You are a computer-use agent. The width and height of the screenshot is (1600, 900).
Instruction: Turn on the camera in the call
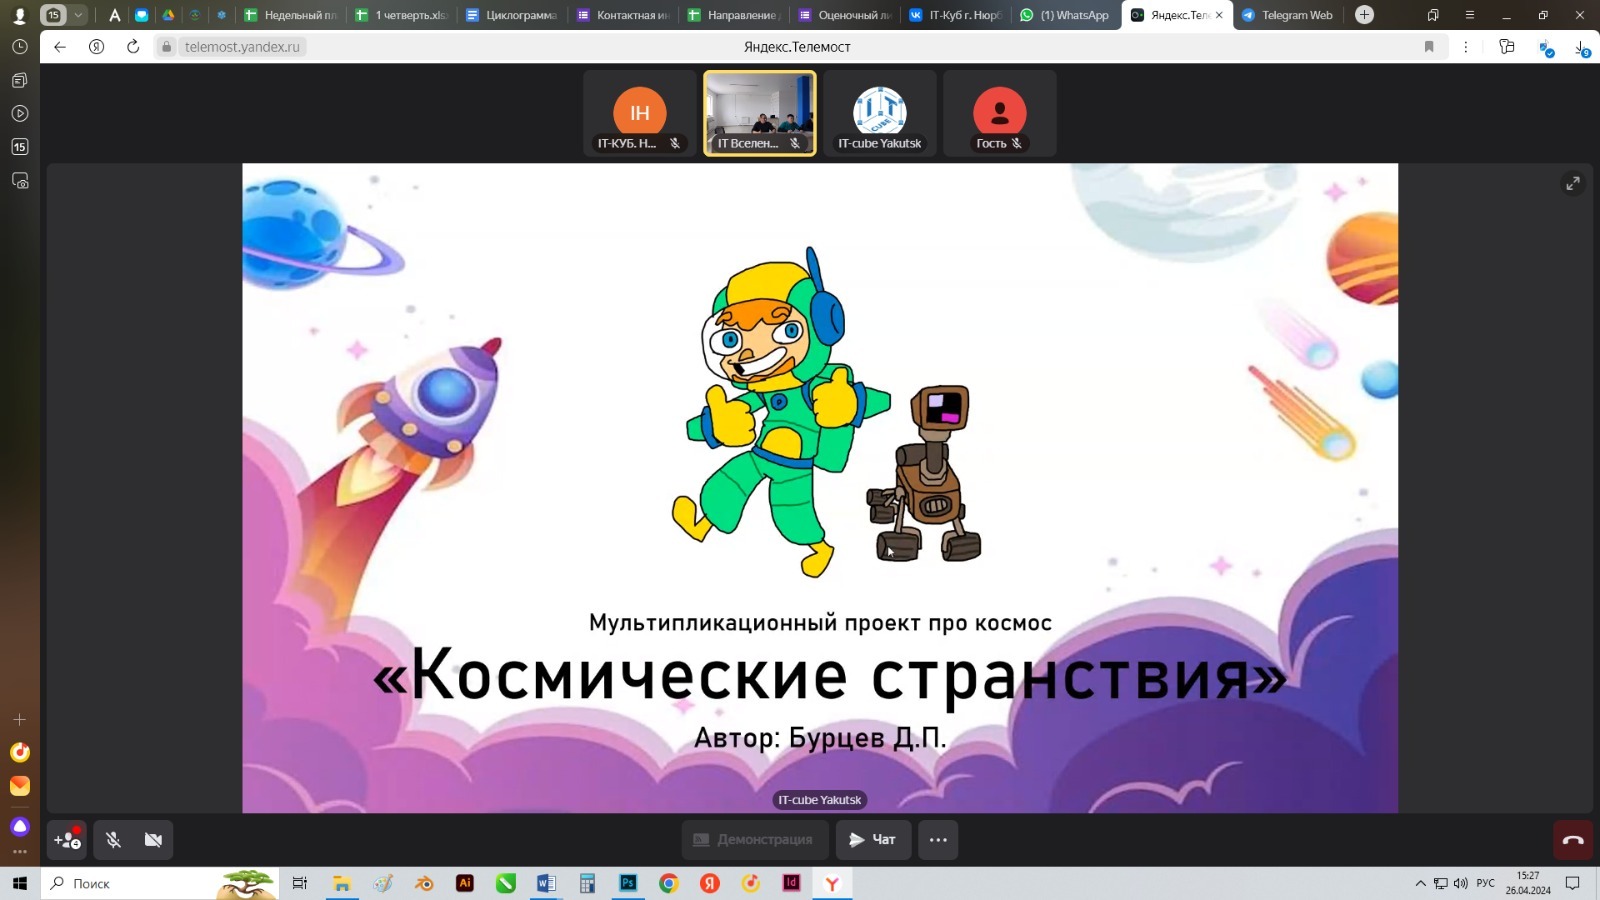point(153,840)
